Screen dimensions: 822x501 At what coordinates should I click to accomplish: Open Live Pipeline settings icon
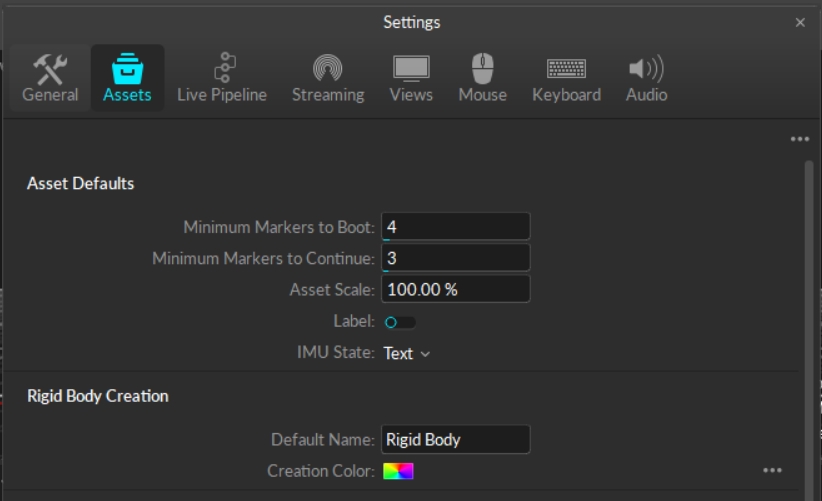(222, 69)
